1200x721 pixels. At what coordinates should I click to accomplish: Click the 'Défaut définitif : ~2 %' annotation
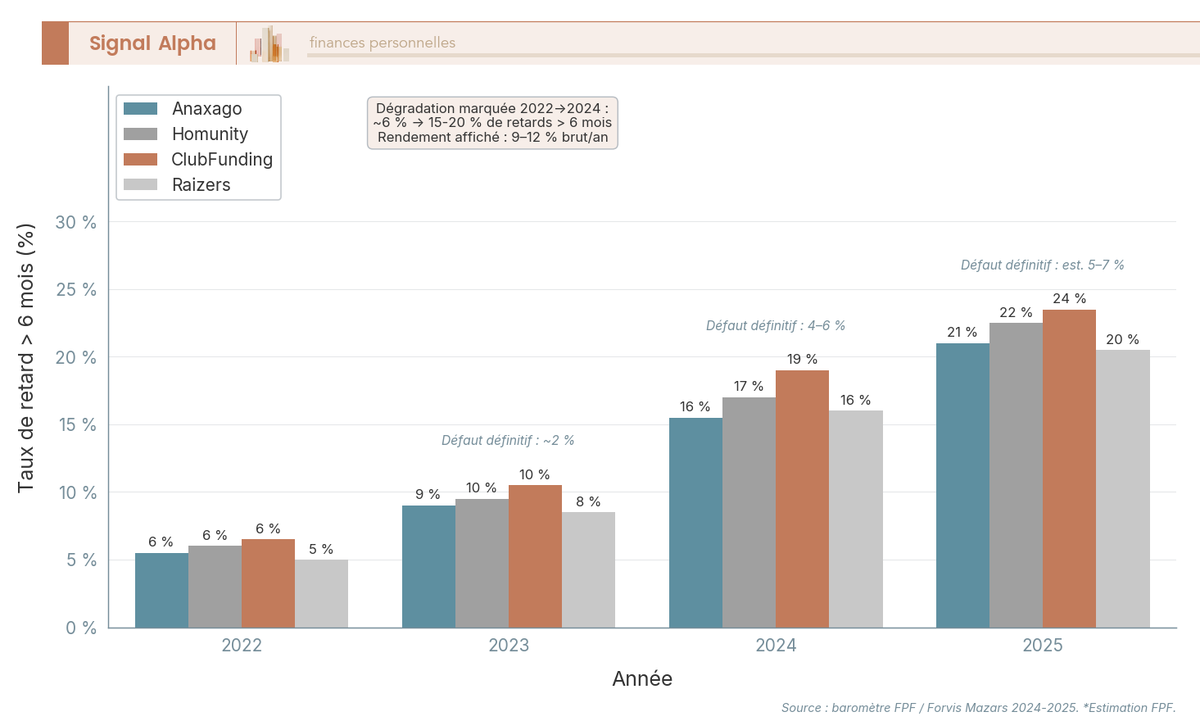coord(508,440)
